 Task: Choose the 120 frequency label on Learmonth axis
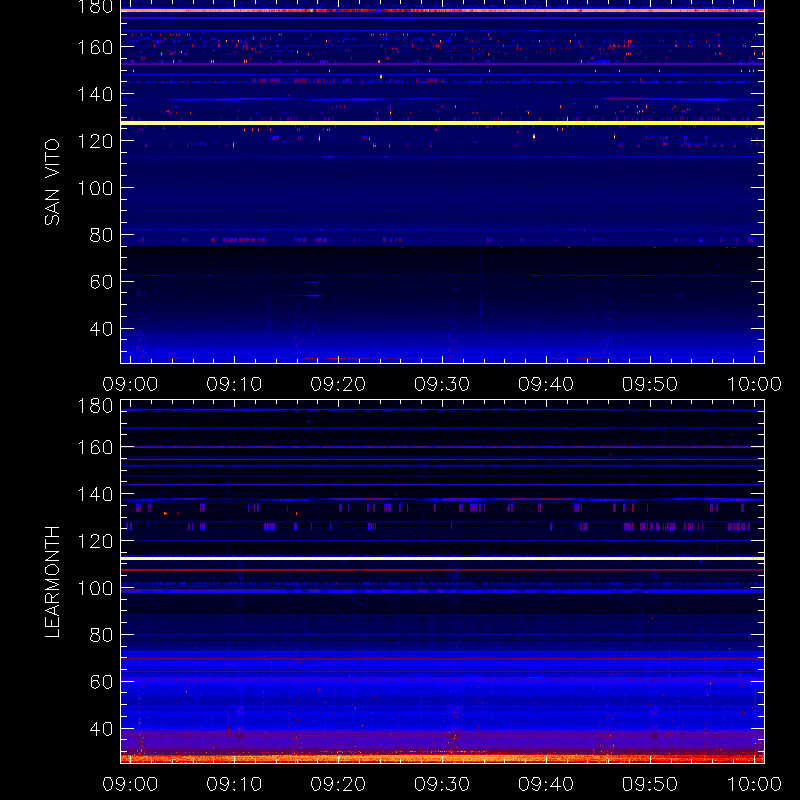[x=95, y=541]
